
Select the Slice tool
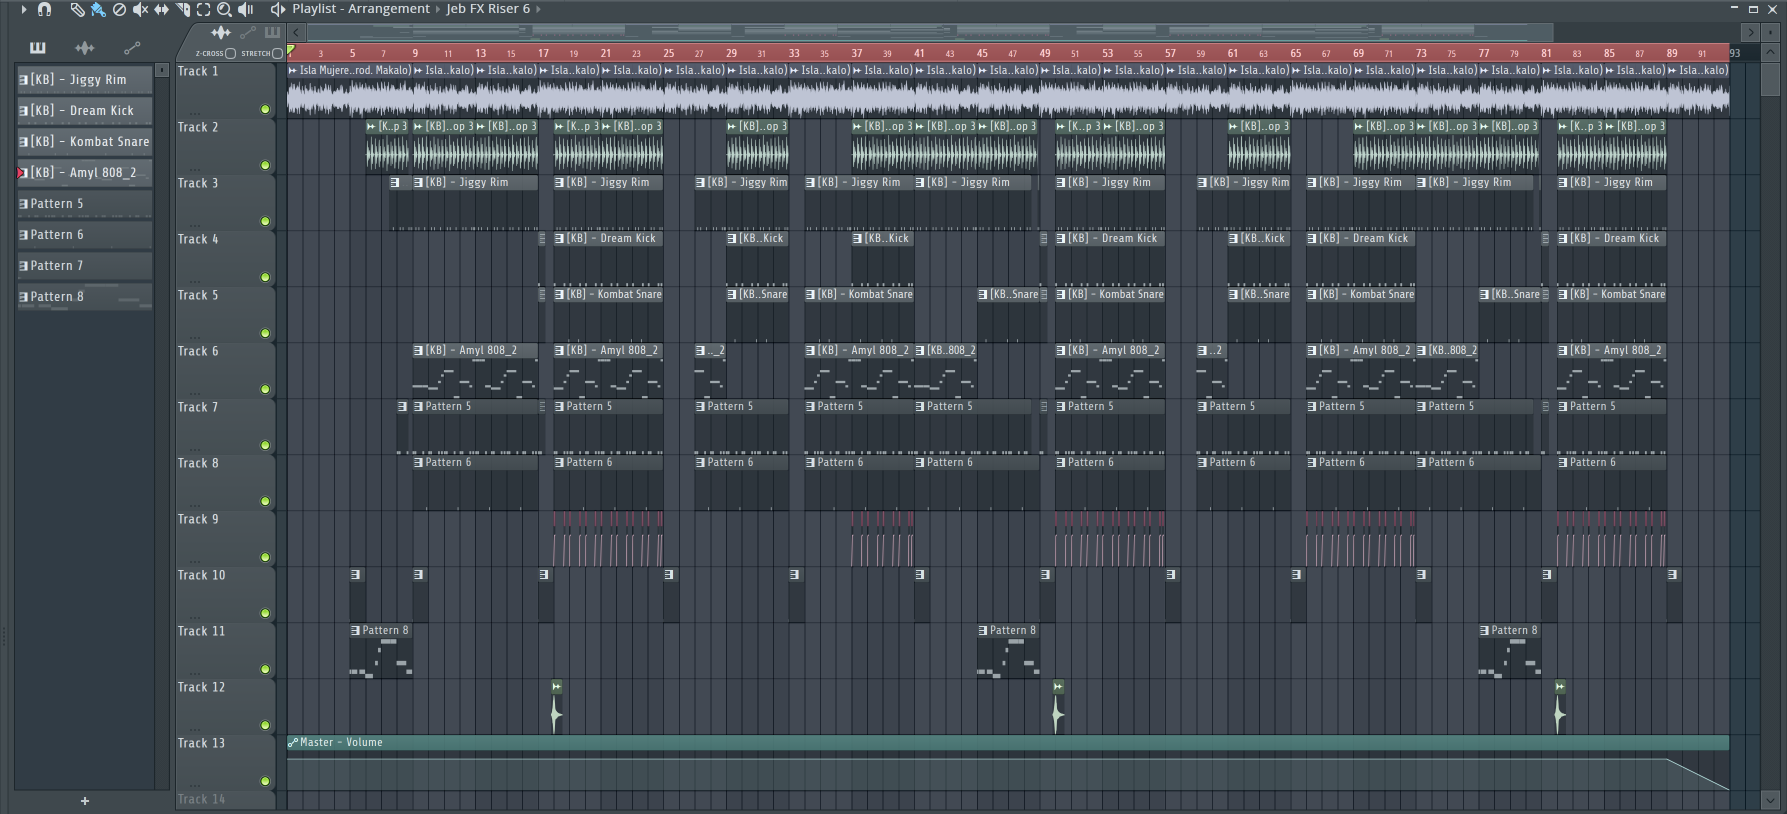(x=182, y=9)
